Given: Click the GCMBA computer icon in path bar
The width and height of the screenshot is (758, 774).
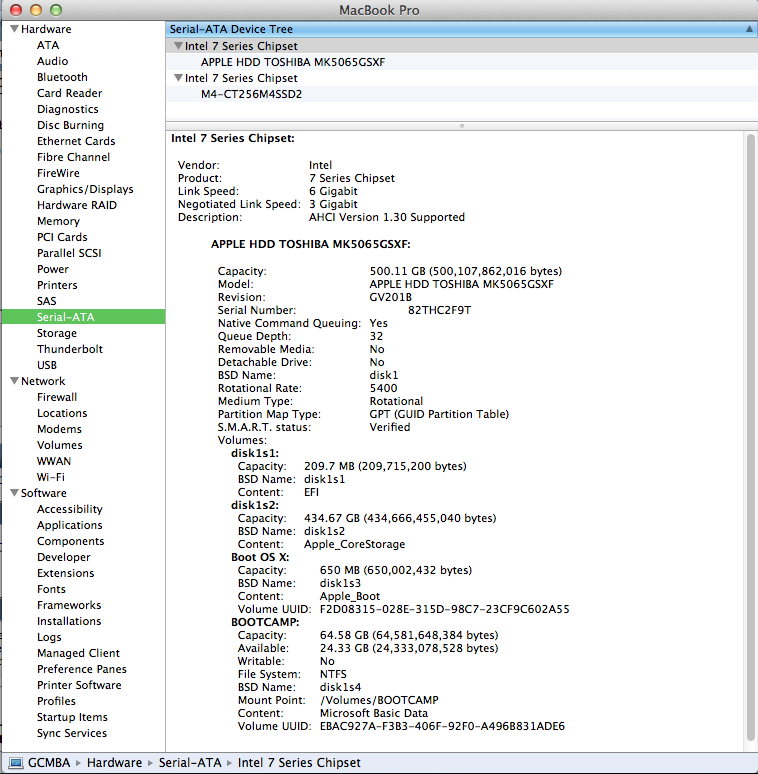Looking at the screenshot, I should coord(16,763).
